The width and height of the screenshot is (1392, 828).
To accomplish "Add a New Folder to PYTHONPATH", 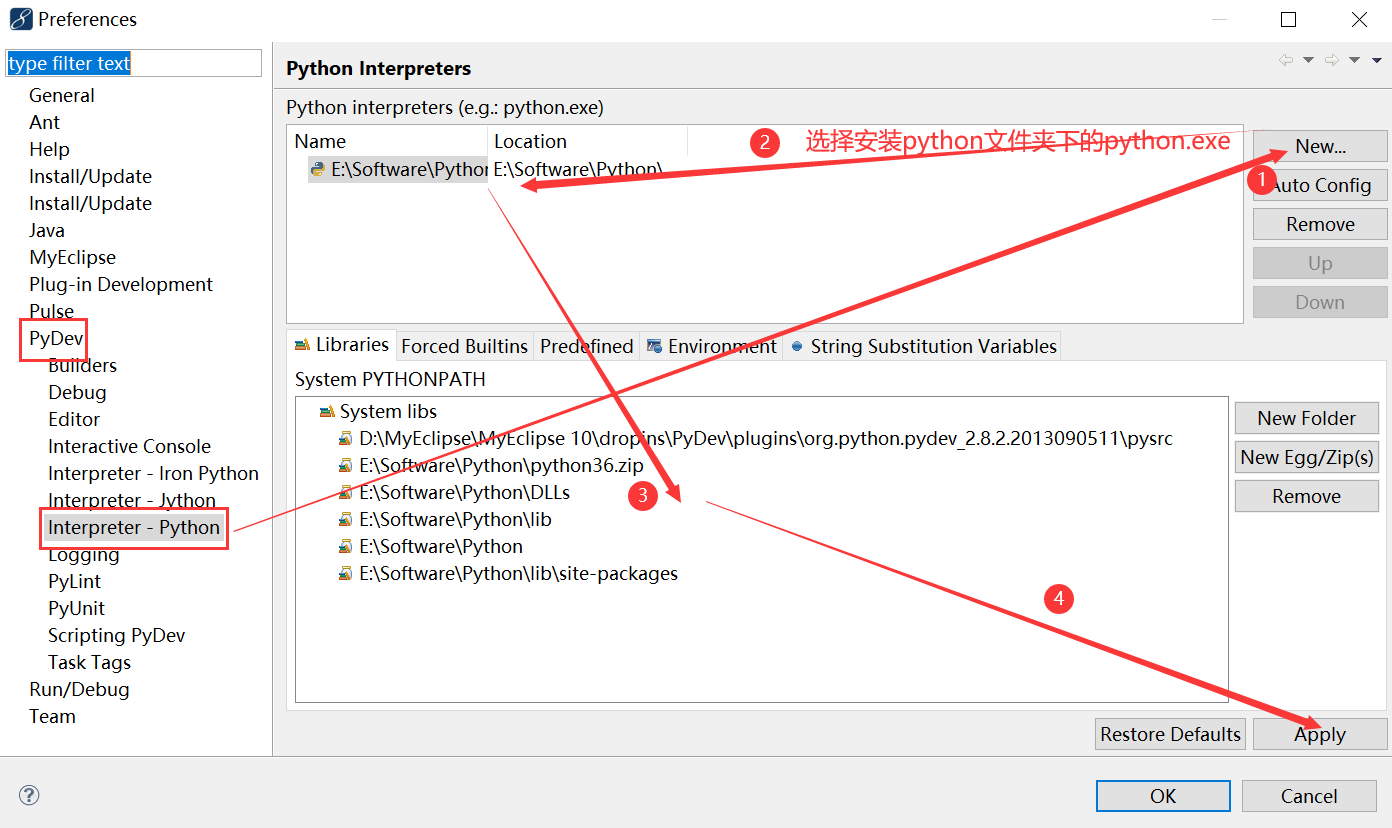I will [1306, 418].
